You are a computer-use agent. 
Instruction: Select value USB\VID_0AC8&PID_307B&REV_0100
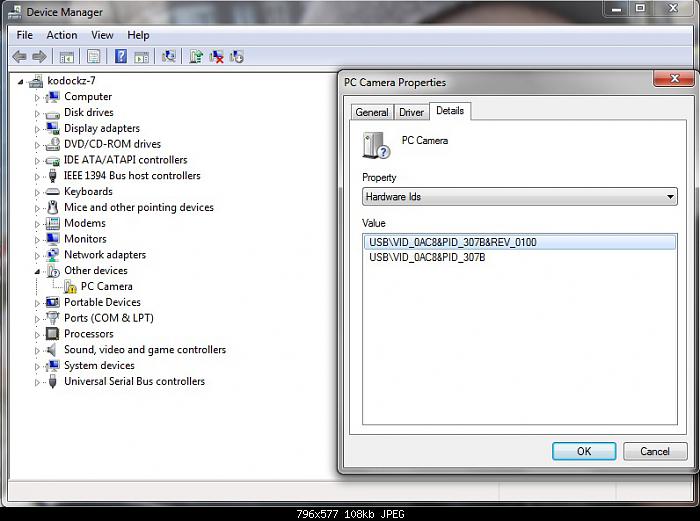coord(519,242)
